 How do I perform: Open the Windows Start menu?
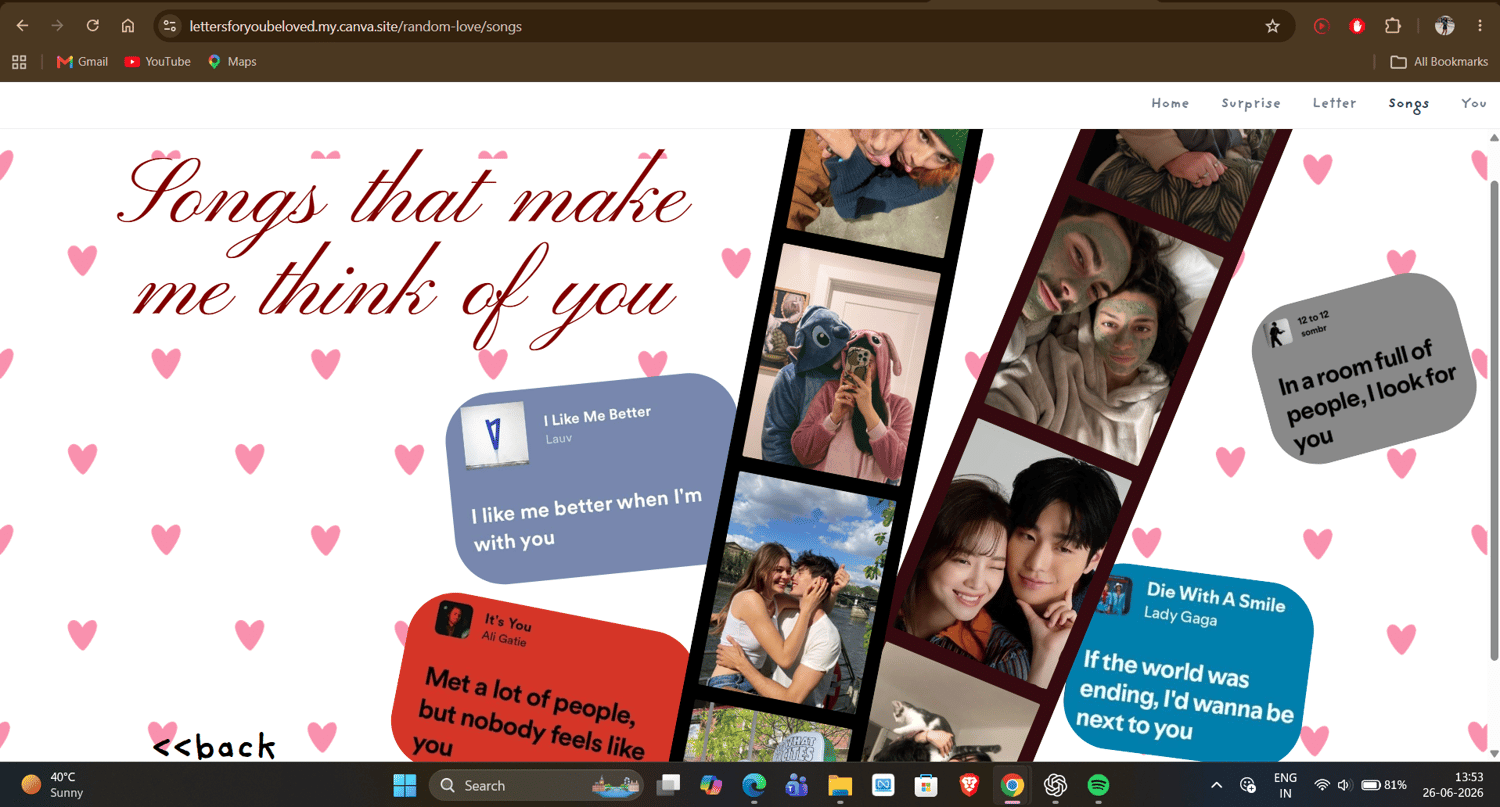(405, 785)
